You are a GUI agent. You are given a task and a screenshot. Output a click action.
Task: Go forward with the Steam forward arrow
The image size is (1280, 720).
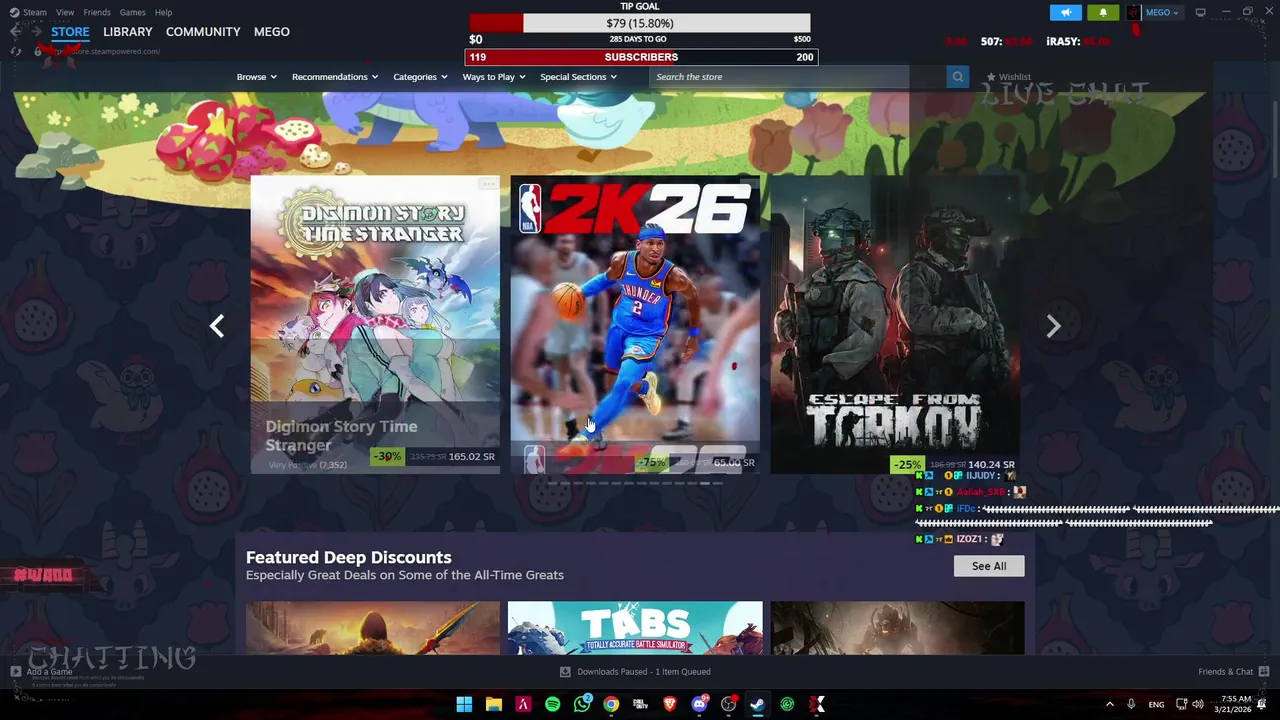(x=36, y=32)
